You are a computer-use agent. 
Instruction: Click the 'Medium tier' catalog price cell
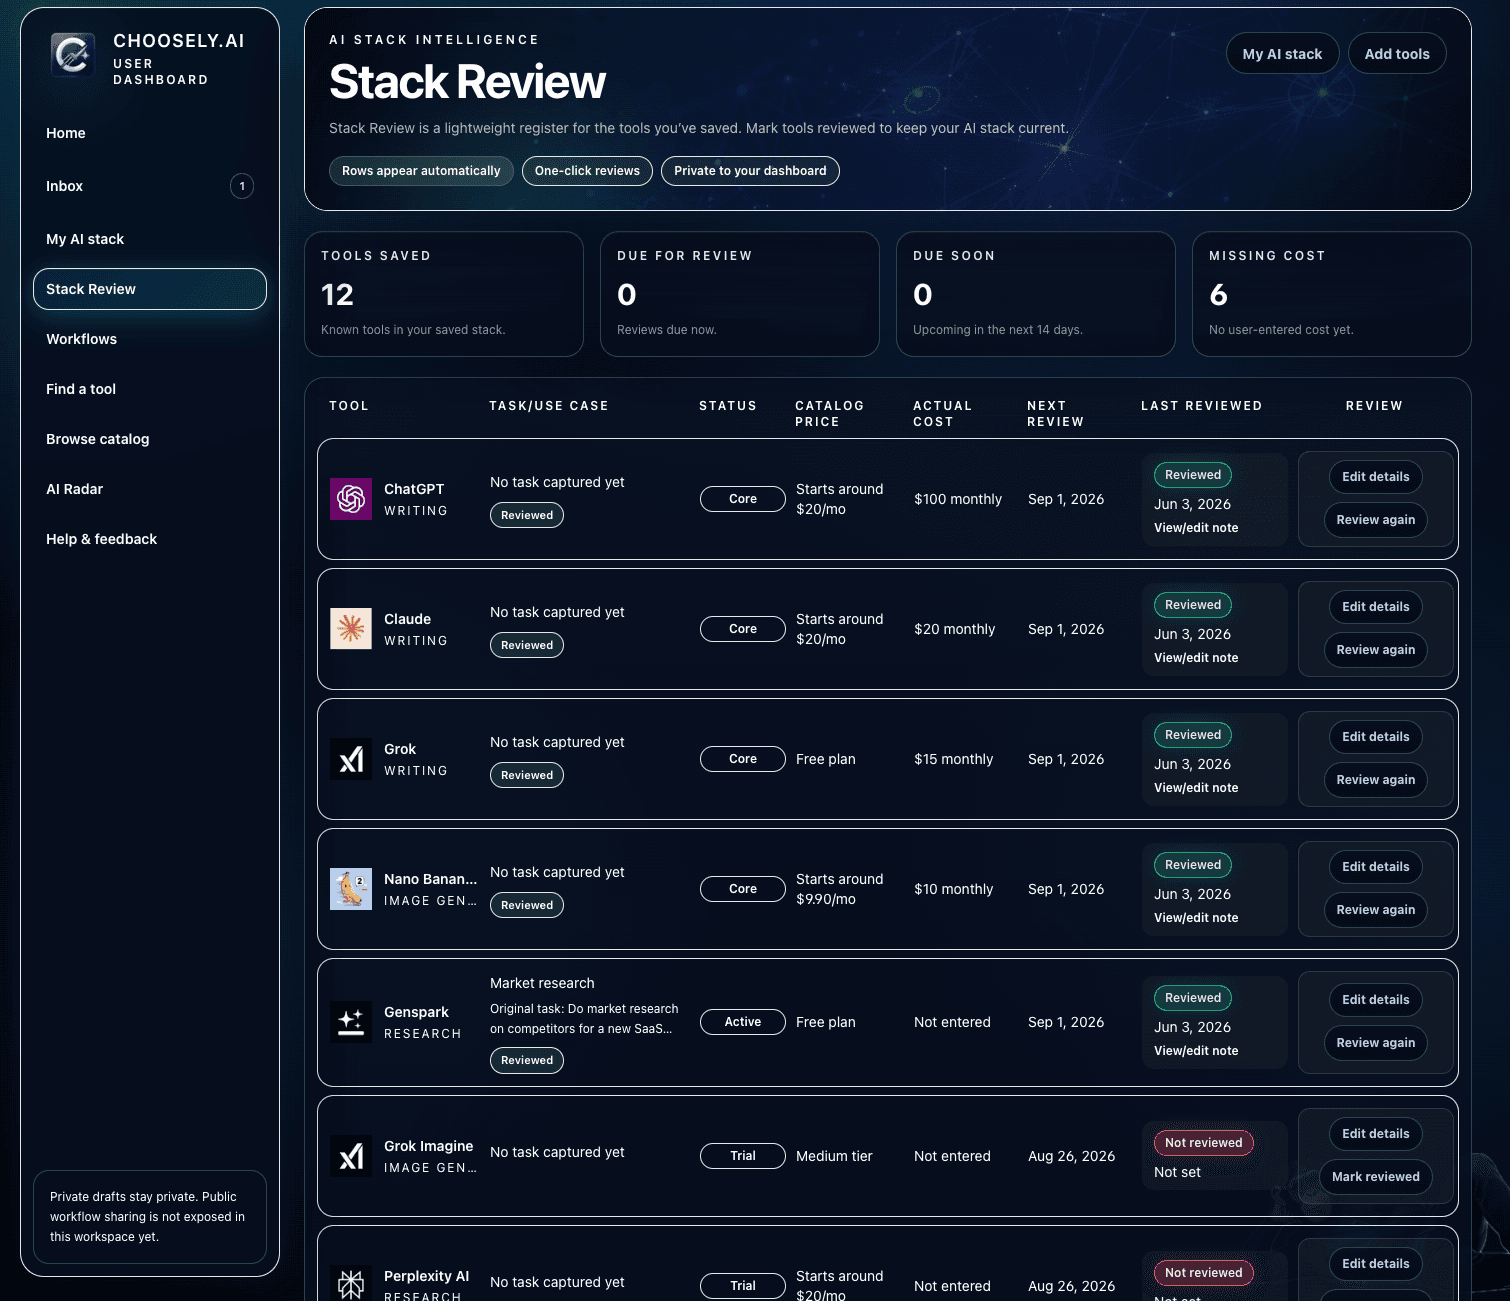(x=834, y=1156)
